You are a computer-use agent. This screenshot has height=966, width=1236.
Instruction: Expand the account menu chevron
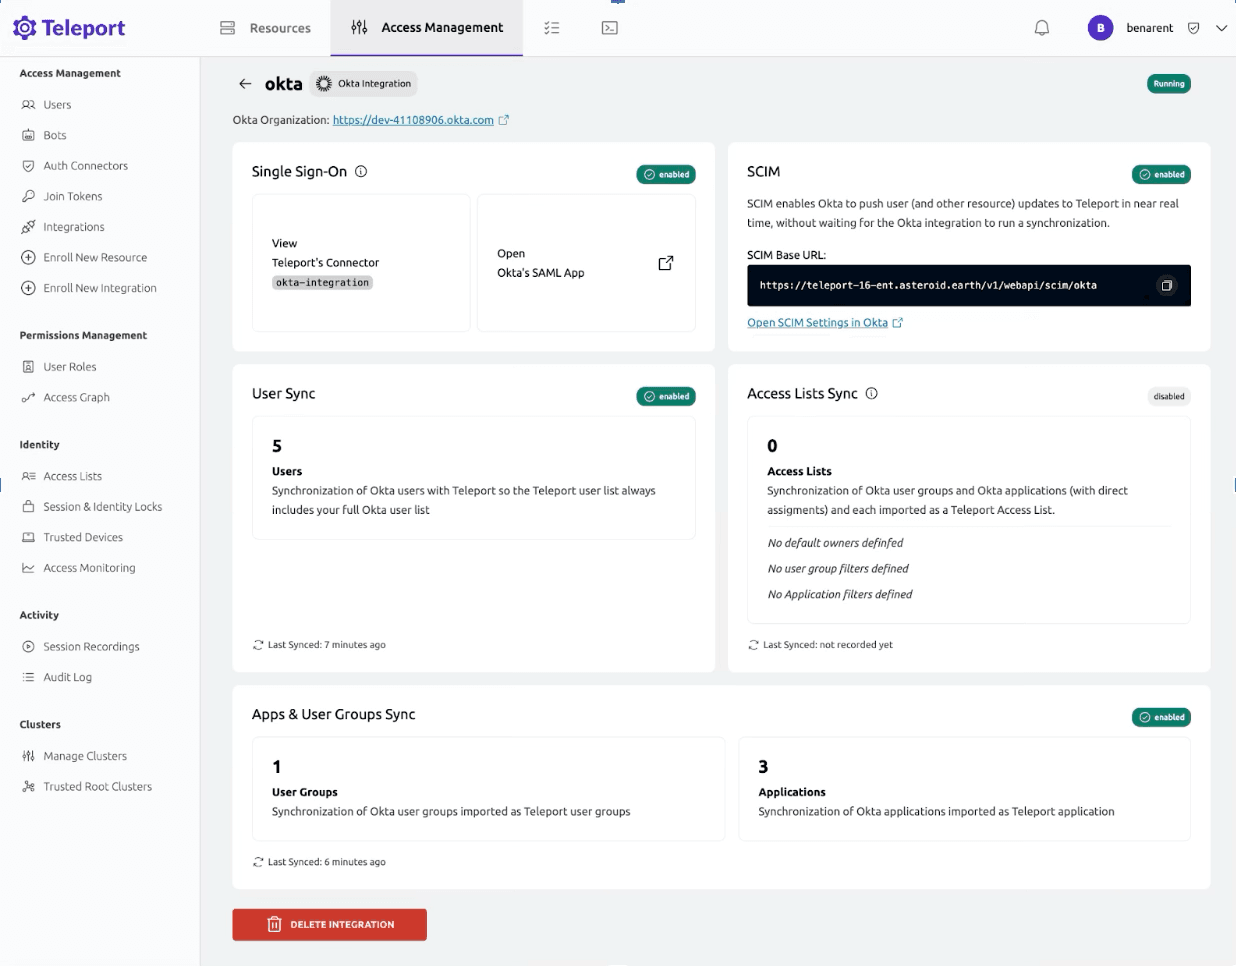click(1221, 28)
